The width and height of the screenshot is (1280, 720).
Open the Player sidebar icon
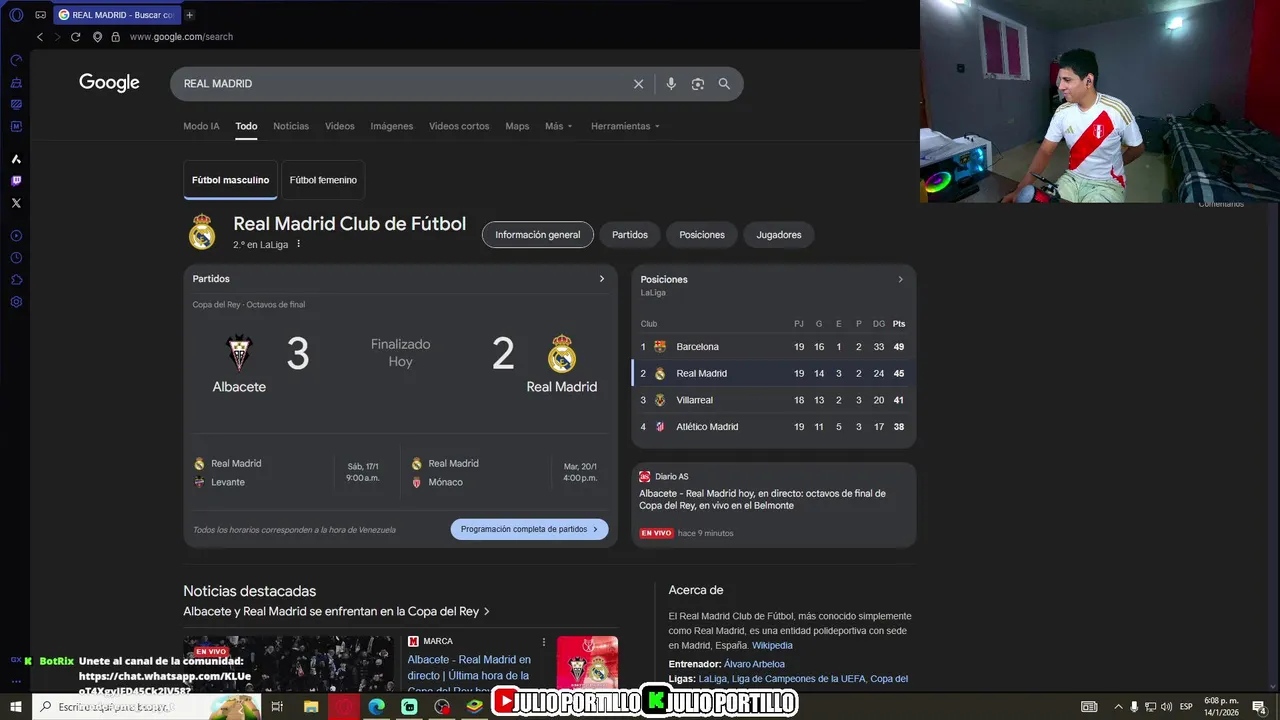coord(16,236)
